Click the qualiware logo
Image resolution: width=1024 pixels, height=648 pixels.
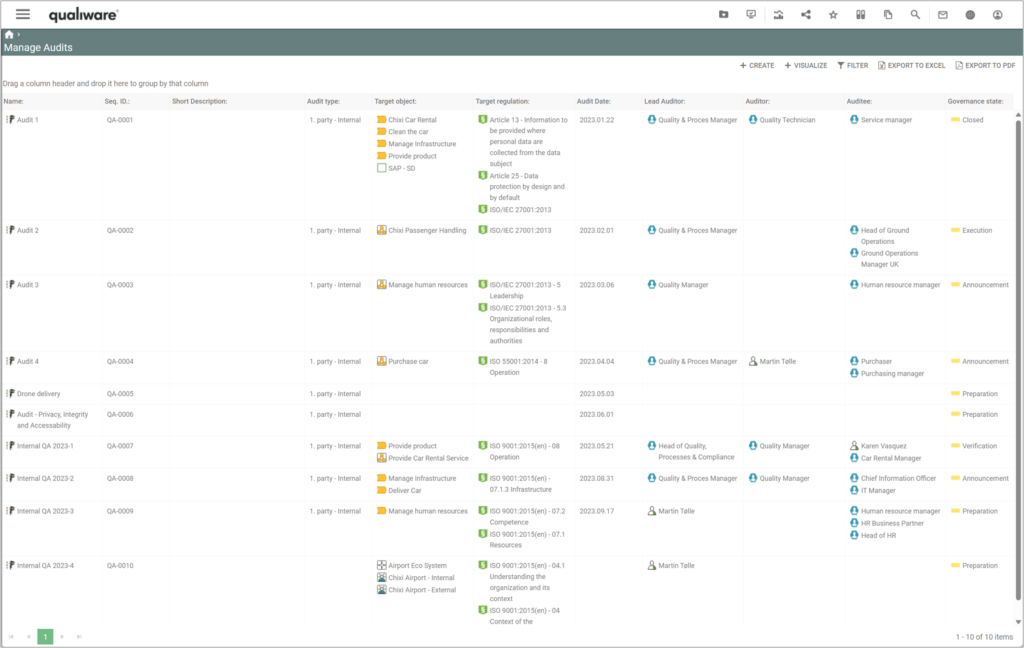pyautogui.click(x=84, y=15)
